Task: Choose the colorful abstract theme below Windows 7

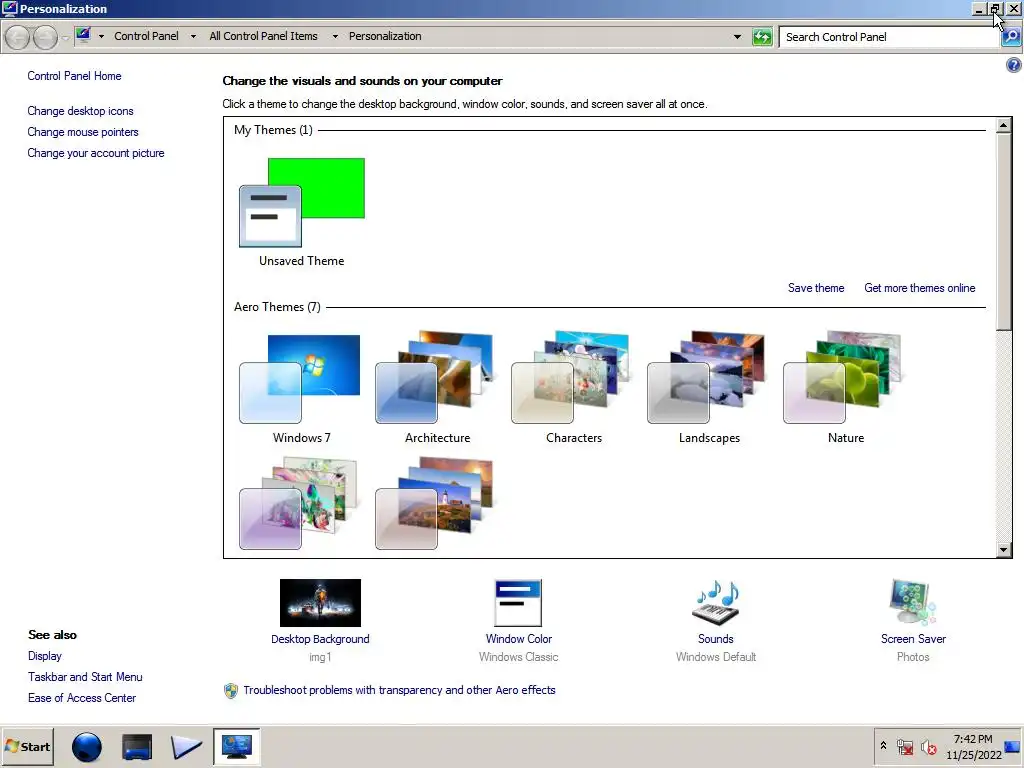Action: (x=298, y=503)
